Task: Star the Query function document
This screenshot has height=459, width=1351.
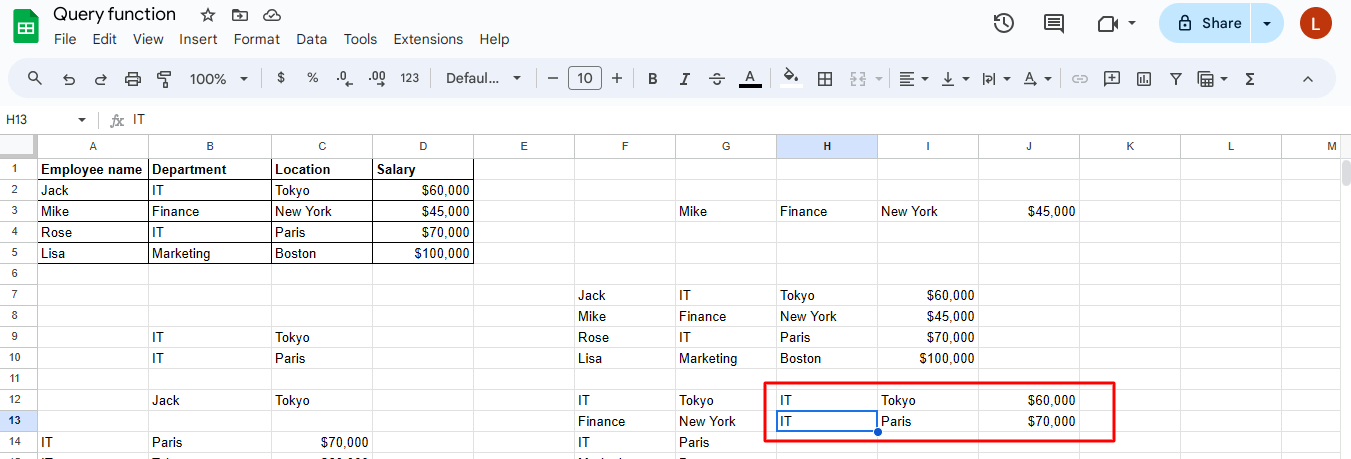Action: click(x=208, y=15)
